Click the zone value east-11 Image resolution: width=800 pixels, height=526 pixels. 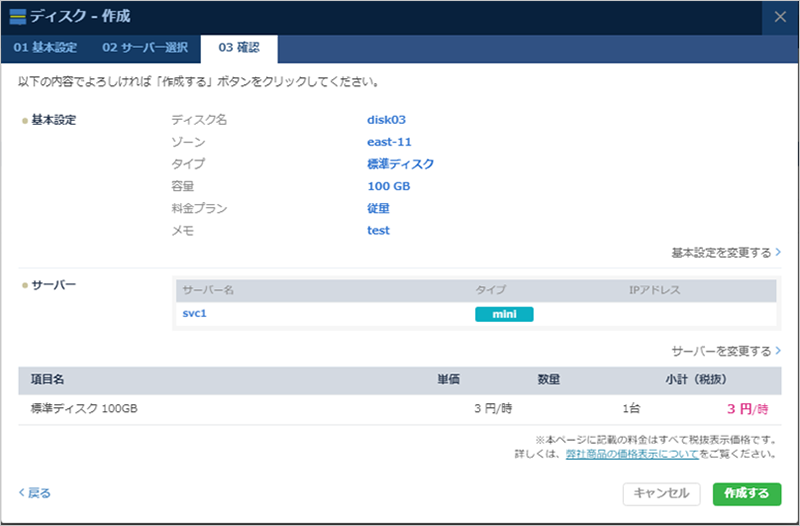(389, 142)
